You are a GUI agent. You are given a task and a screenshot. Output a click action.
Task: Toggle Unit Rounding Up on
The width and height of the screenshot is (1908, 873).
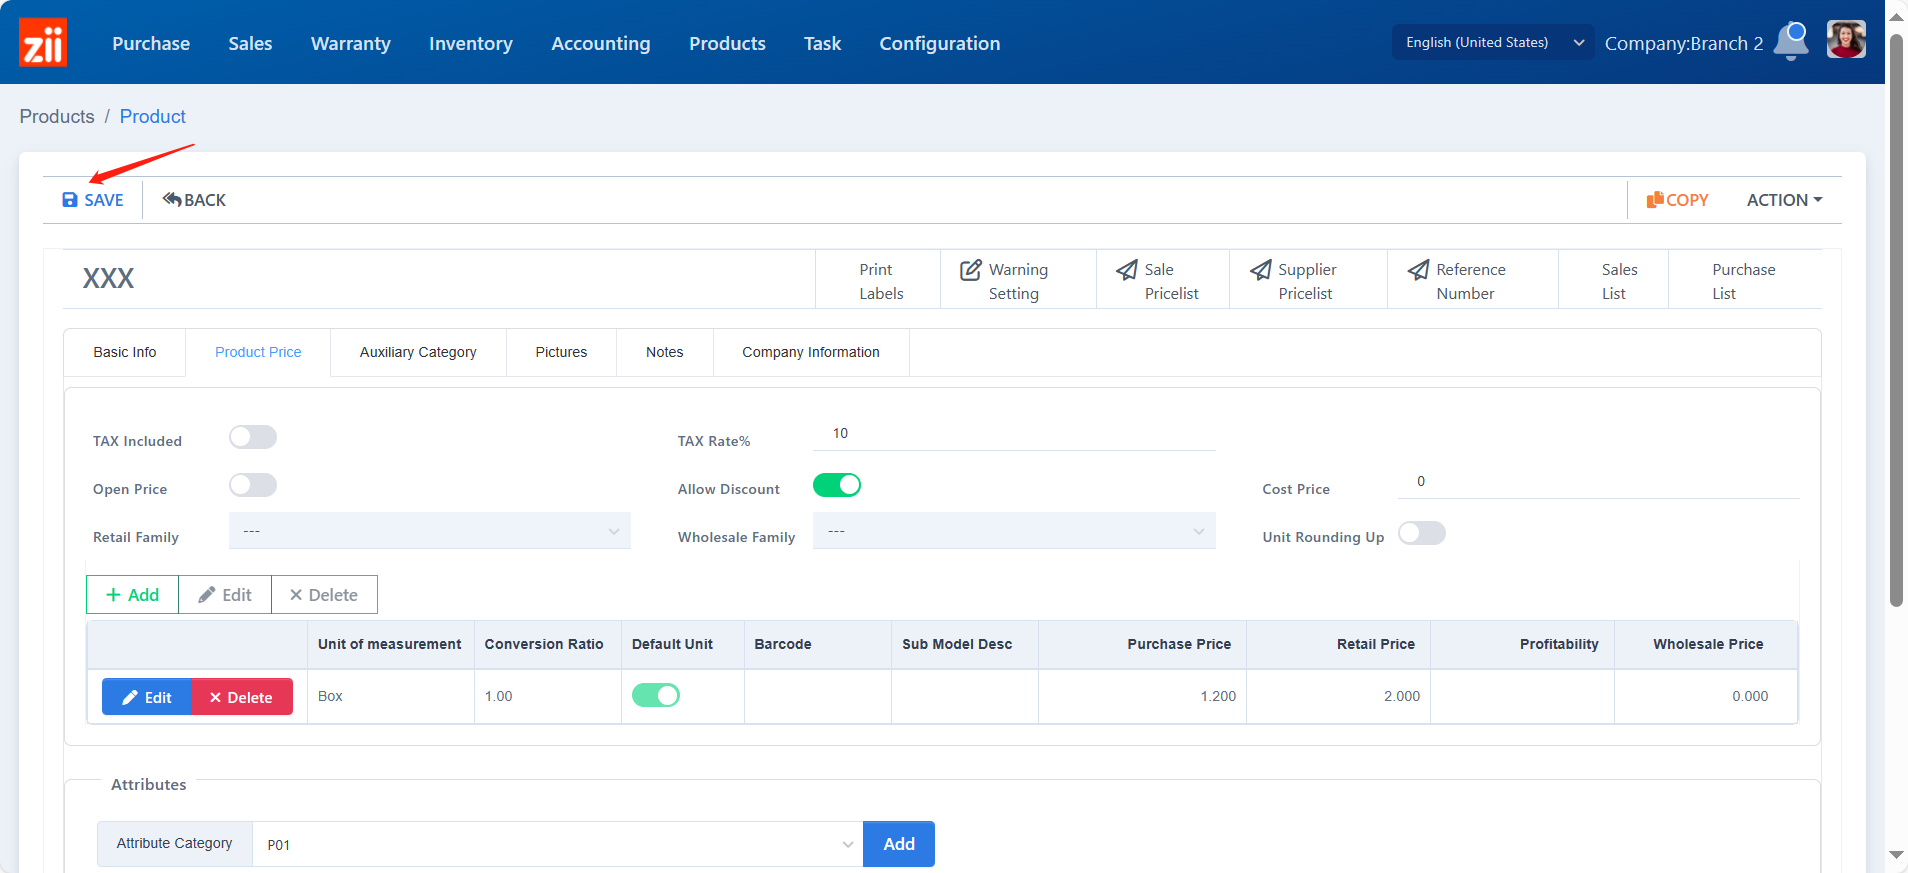point(1421,533)
